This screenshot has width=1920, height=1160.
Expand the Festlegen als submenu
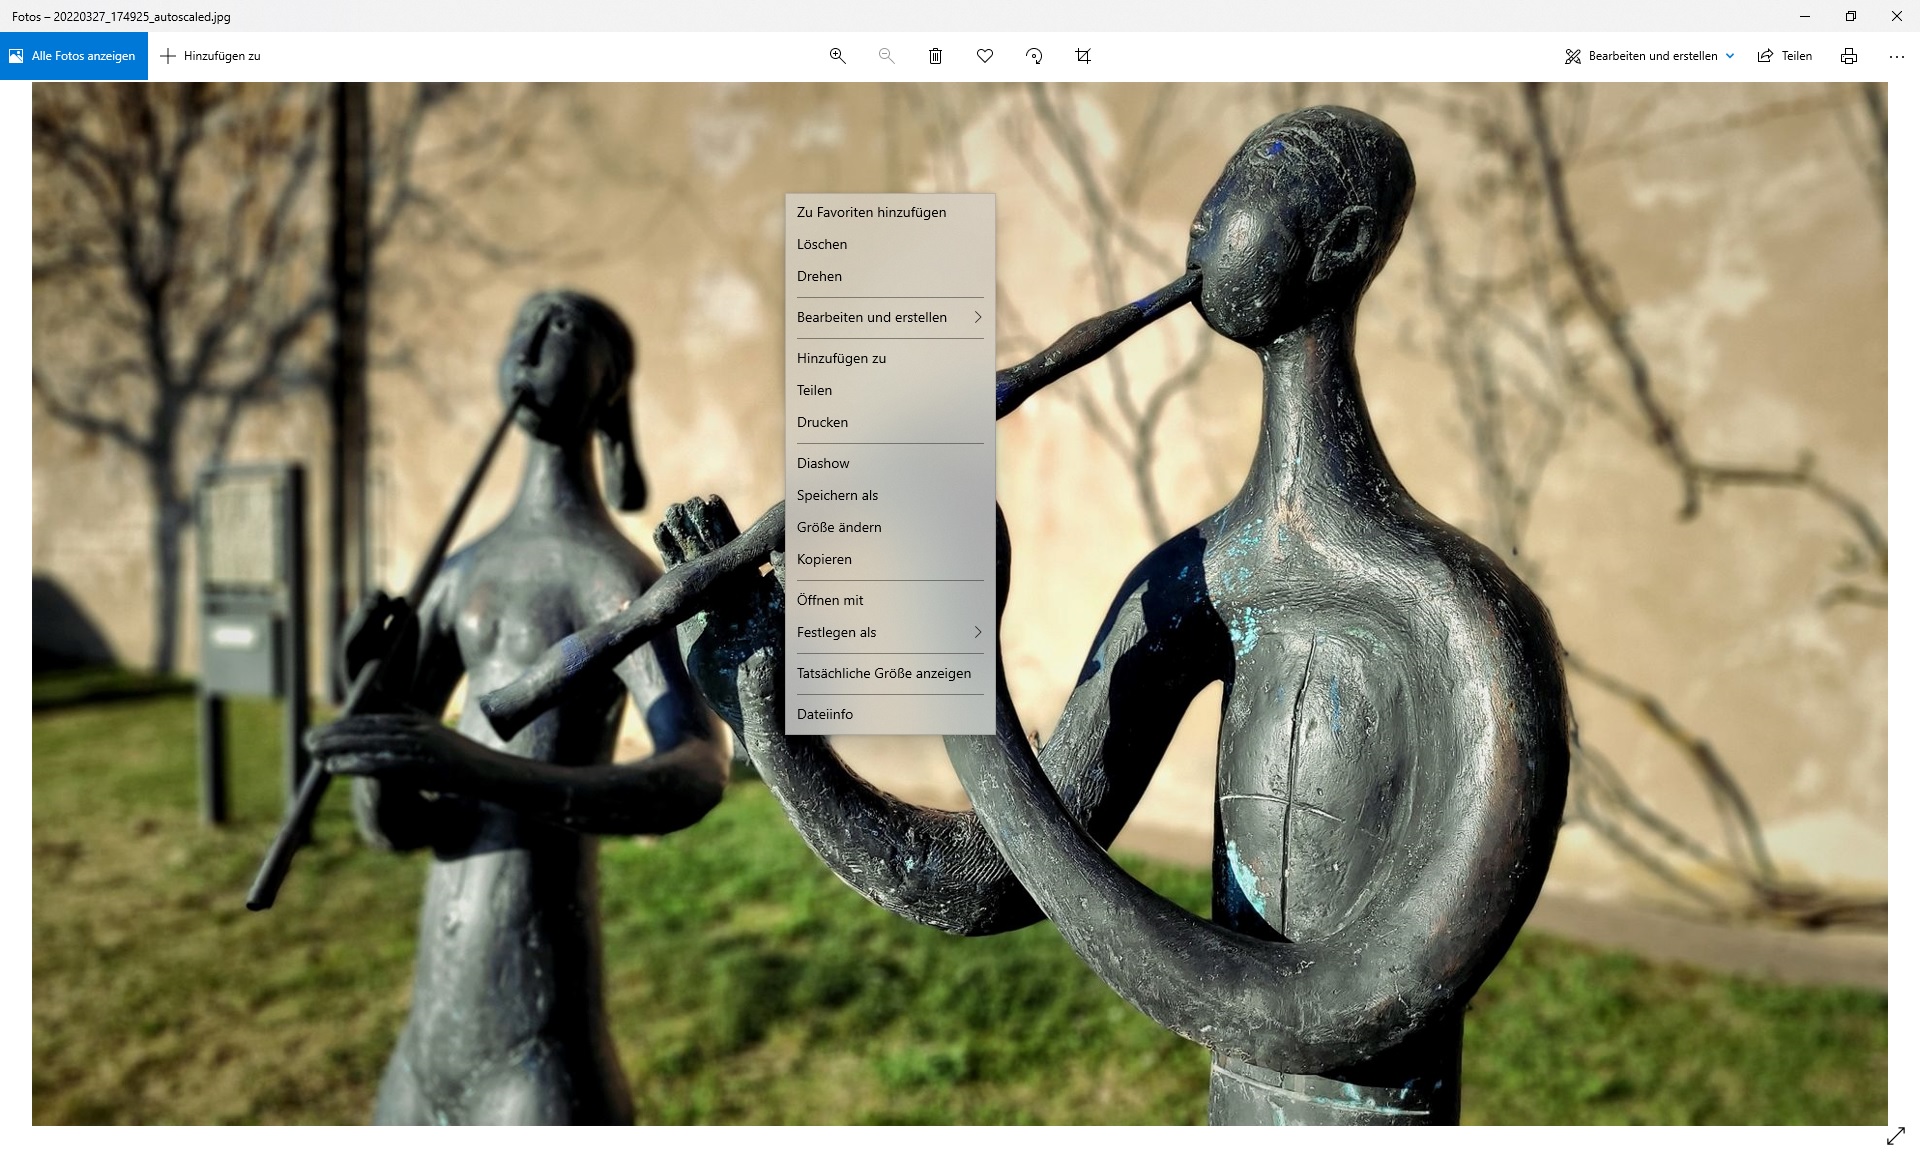888,632
